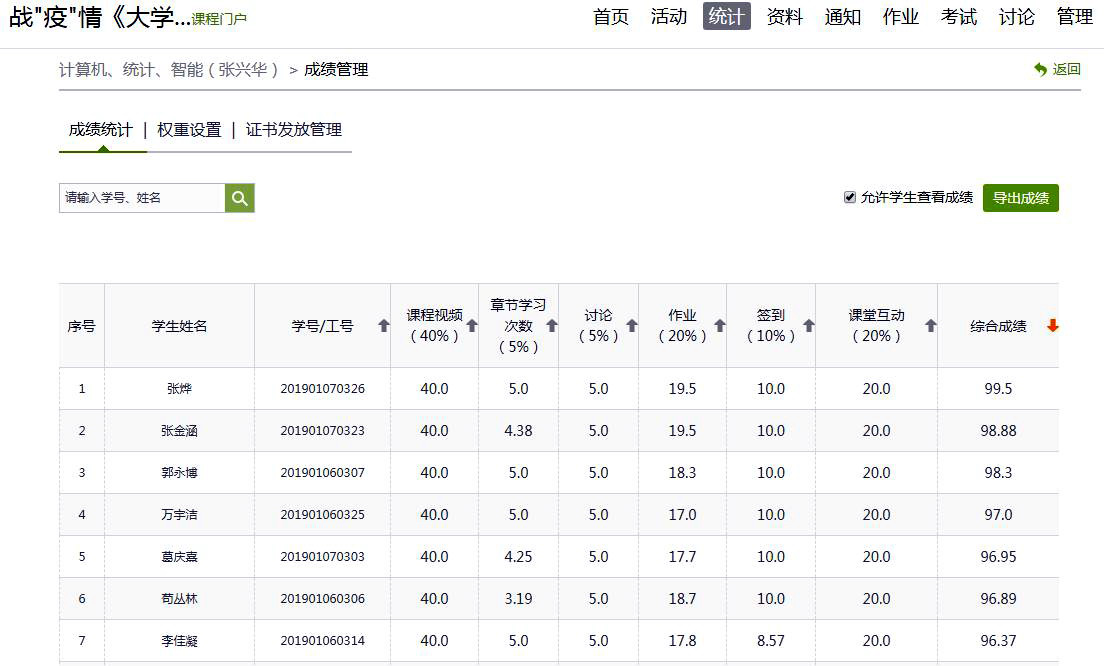Select 成绩统计 tab

(100, 130)
